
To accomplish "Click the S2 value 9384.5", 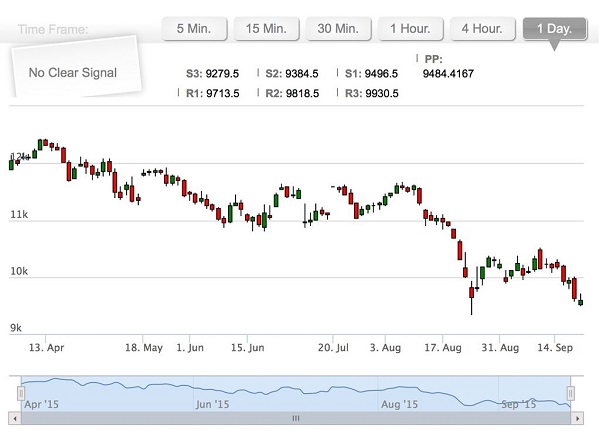I will point(302,73).
